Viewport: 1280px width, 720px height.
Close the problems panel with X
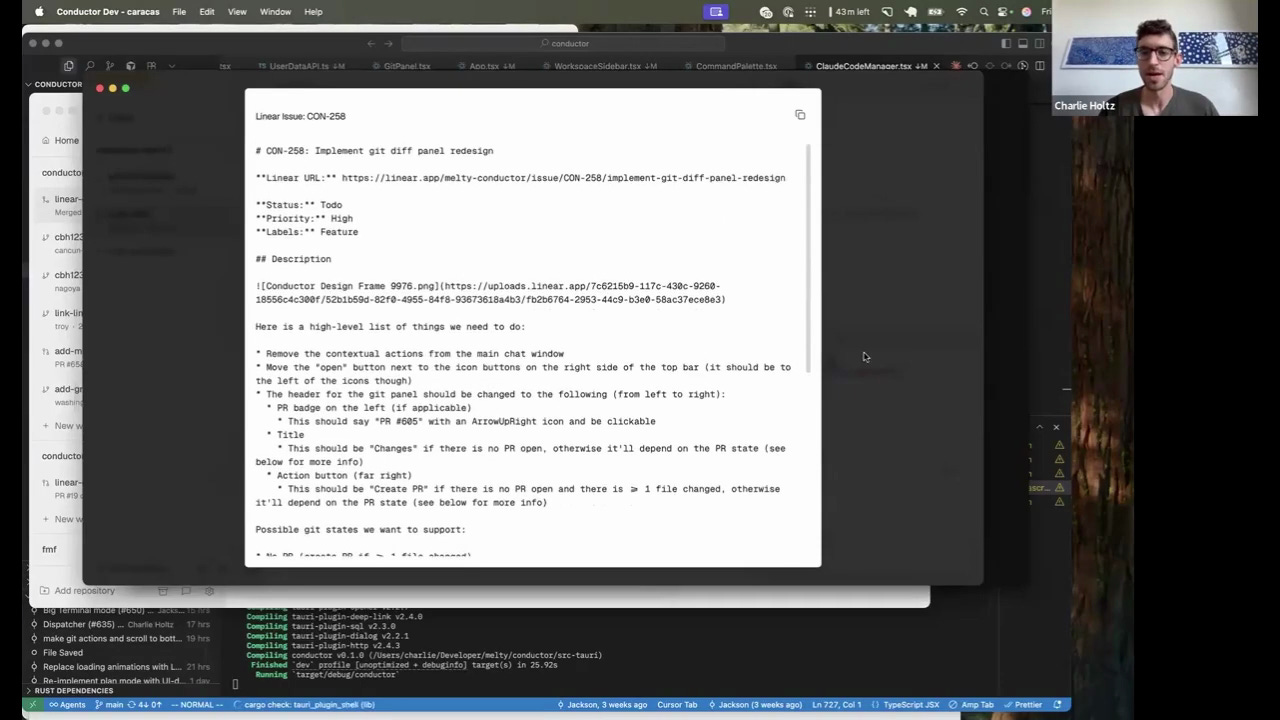(1056, 427)
